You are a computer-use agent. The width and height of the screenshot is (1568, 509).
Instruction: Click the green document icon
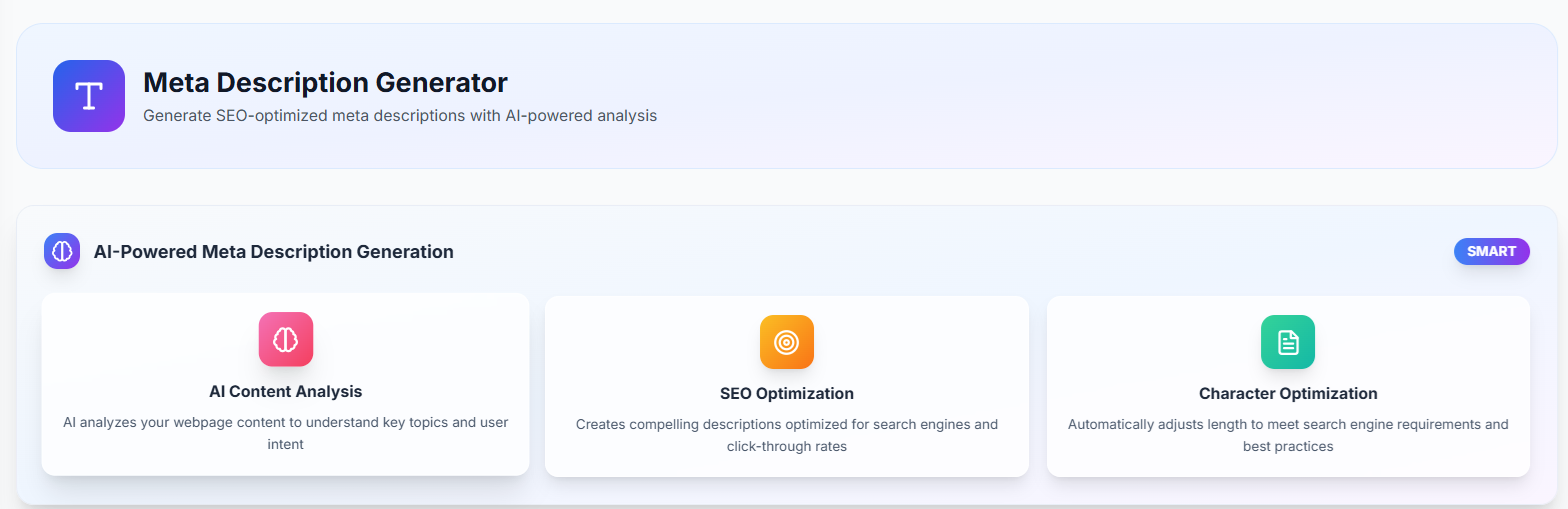coord(1288,342)
